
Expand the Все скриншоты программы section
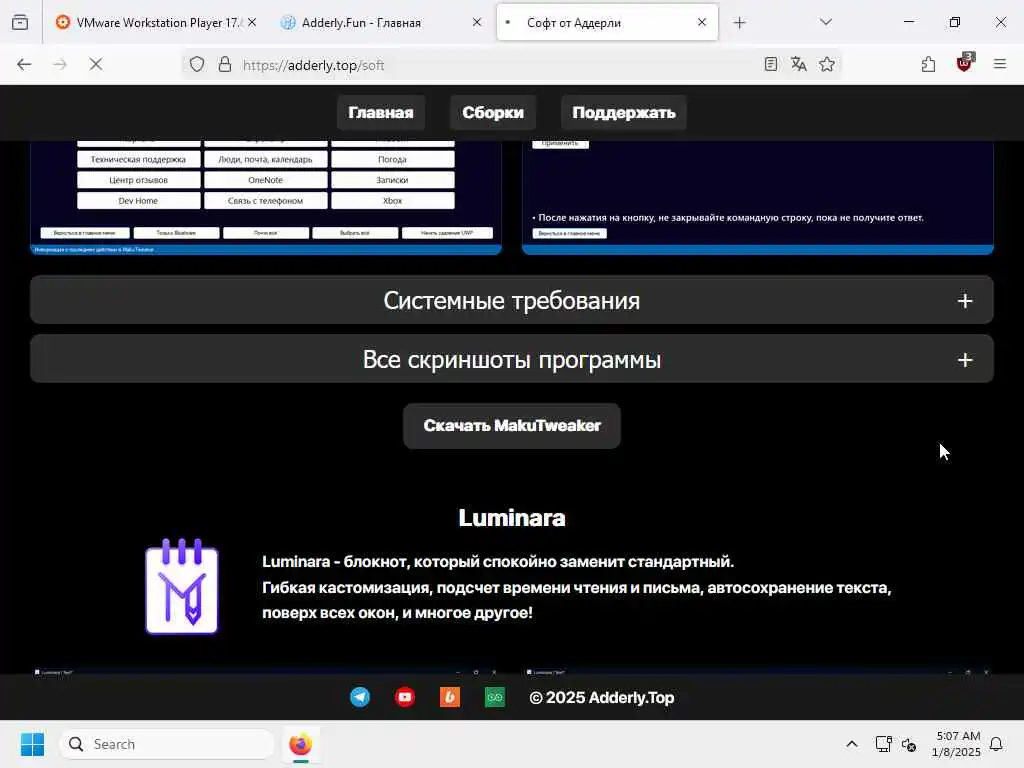(511, 359)
